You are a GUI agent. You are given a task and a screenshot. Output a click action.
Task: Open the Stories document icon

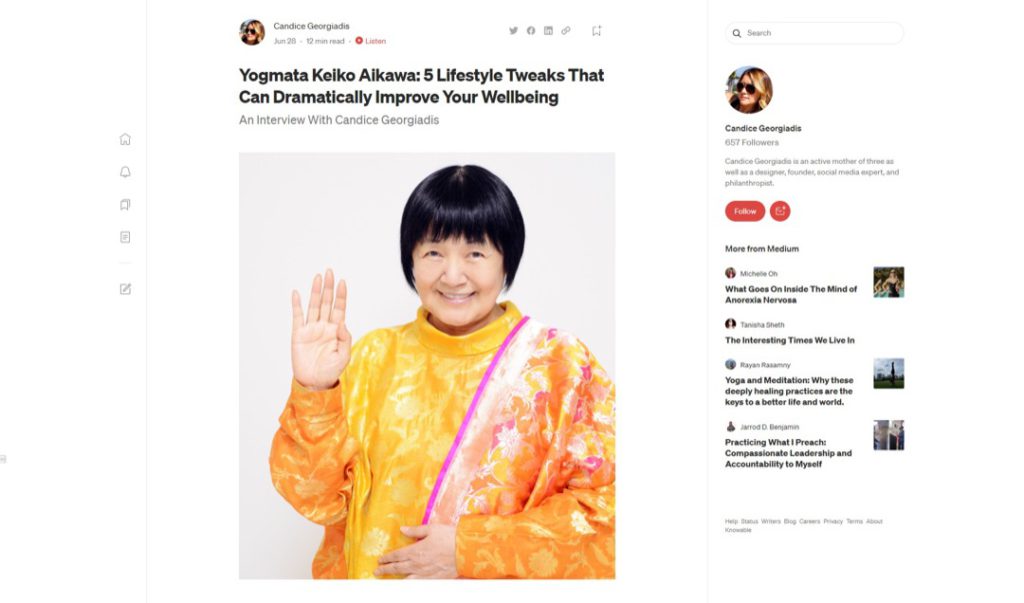coord(125,237)
